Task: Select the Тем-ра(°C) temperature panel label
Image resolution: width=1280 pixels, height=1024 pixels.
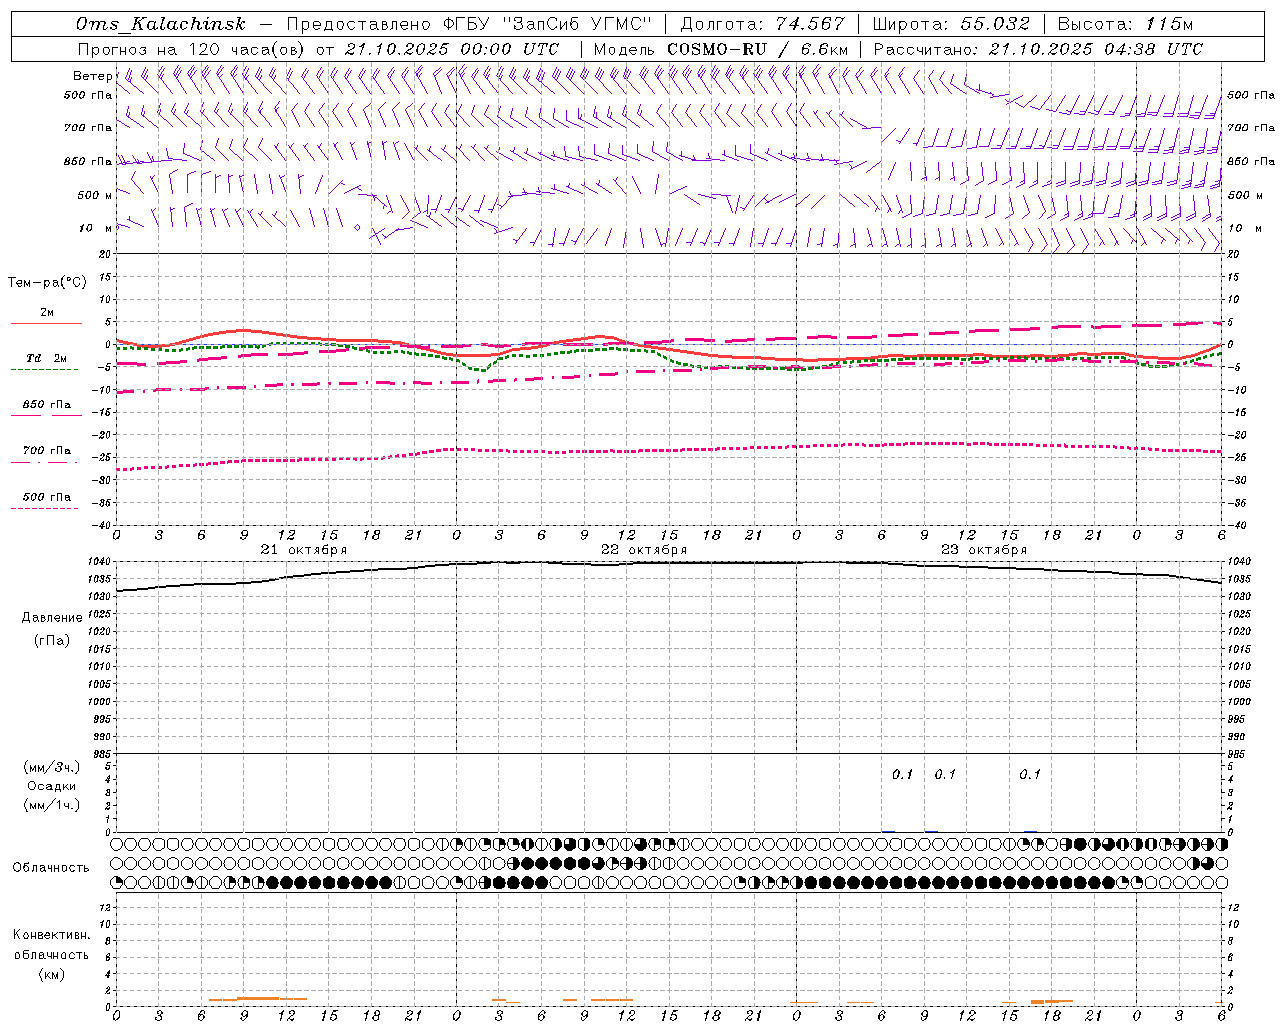Action: (47, 283)
